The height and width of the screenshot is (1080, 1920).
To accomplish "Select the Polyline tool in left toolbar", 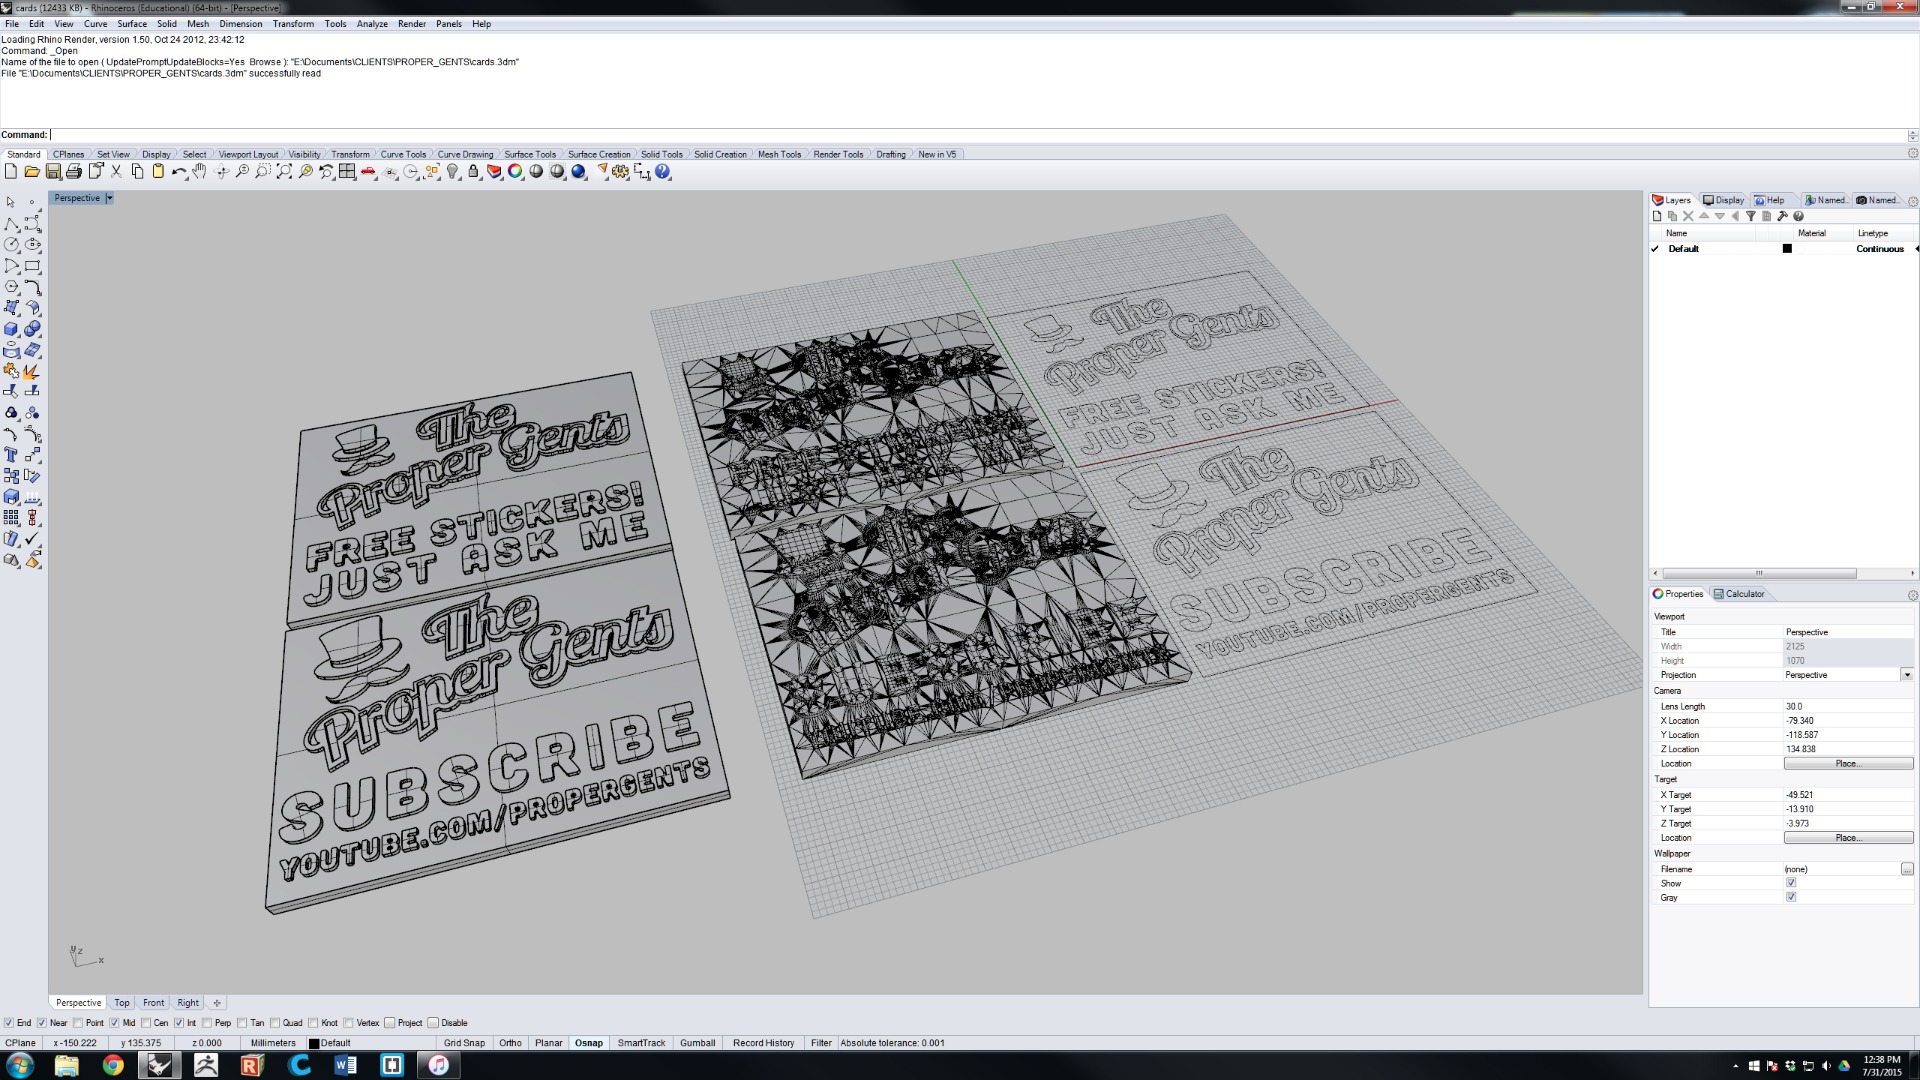I will tap(12, 224).
